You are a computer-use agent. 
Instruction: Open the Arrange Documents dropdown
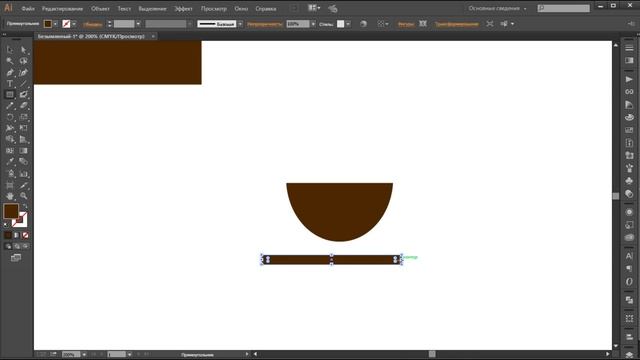314,8
